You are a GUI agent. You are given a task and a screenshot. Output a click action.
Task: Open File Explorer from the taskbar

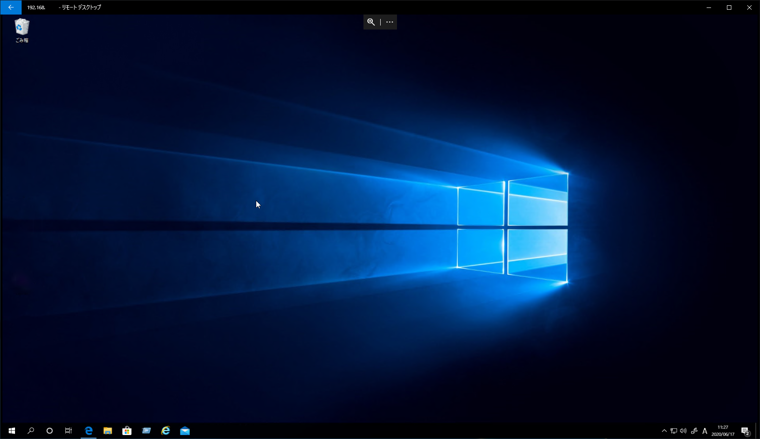coord(108,431)
